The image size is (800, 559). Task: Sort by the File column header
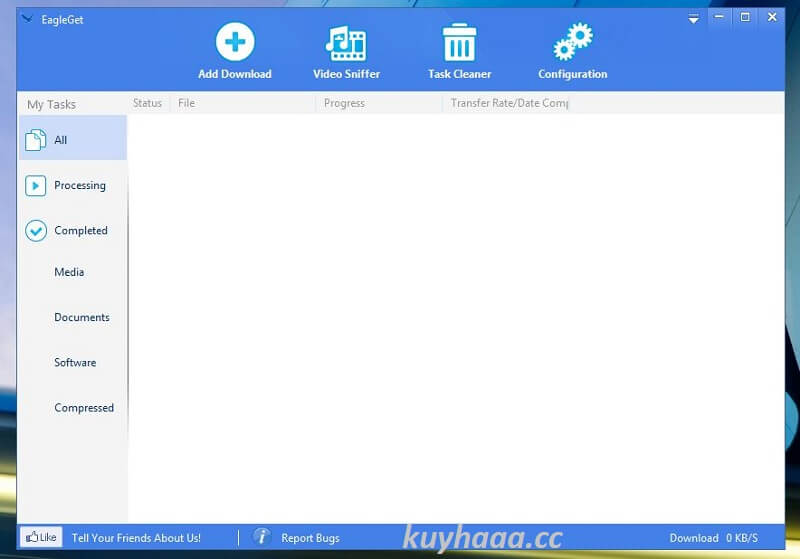click(x=243, y=103)
